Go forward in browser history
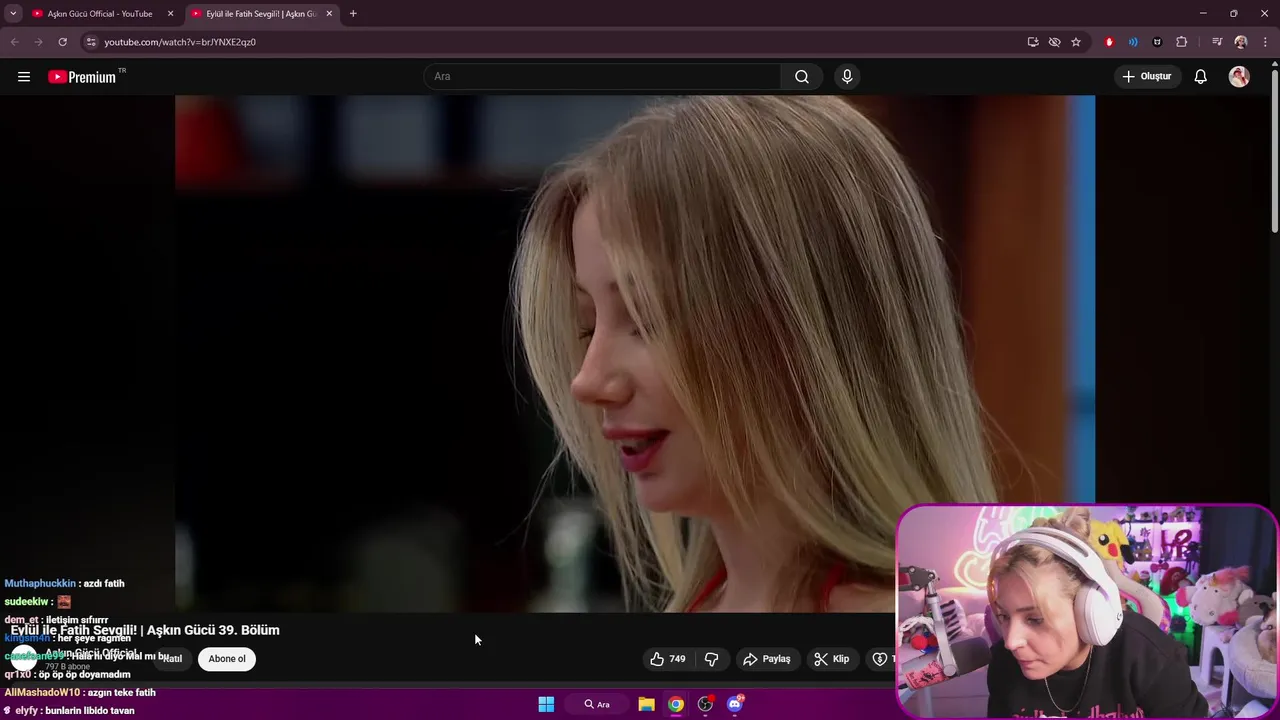The image size is (1280, 720). (38, 42)
